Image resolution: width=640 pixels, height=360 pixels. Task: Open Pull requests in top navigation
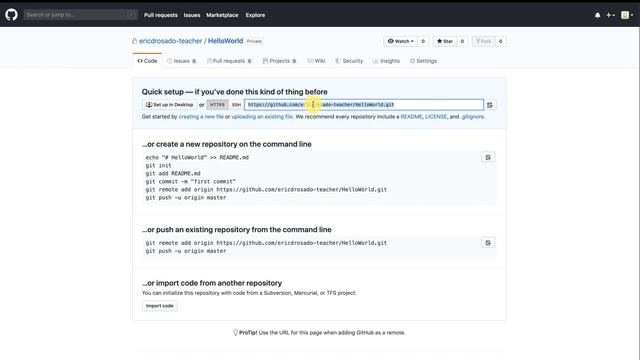(x=161, y=15)
